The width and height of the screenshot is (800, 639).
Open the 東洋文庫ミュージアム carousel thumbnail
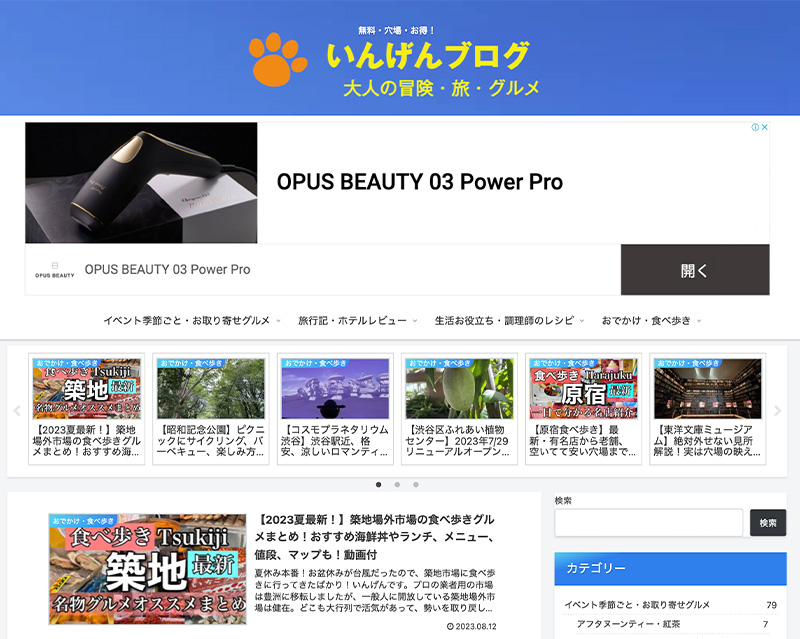pyautogui.click(x=708, y=388)
